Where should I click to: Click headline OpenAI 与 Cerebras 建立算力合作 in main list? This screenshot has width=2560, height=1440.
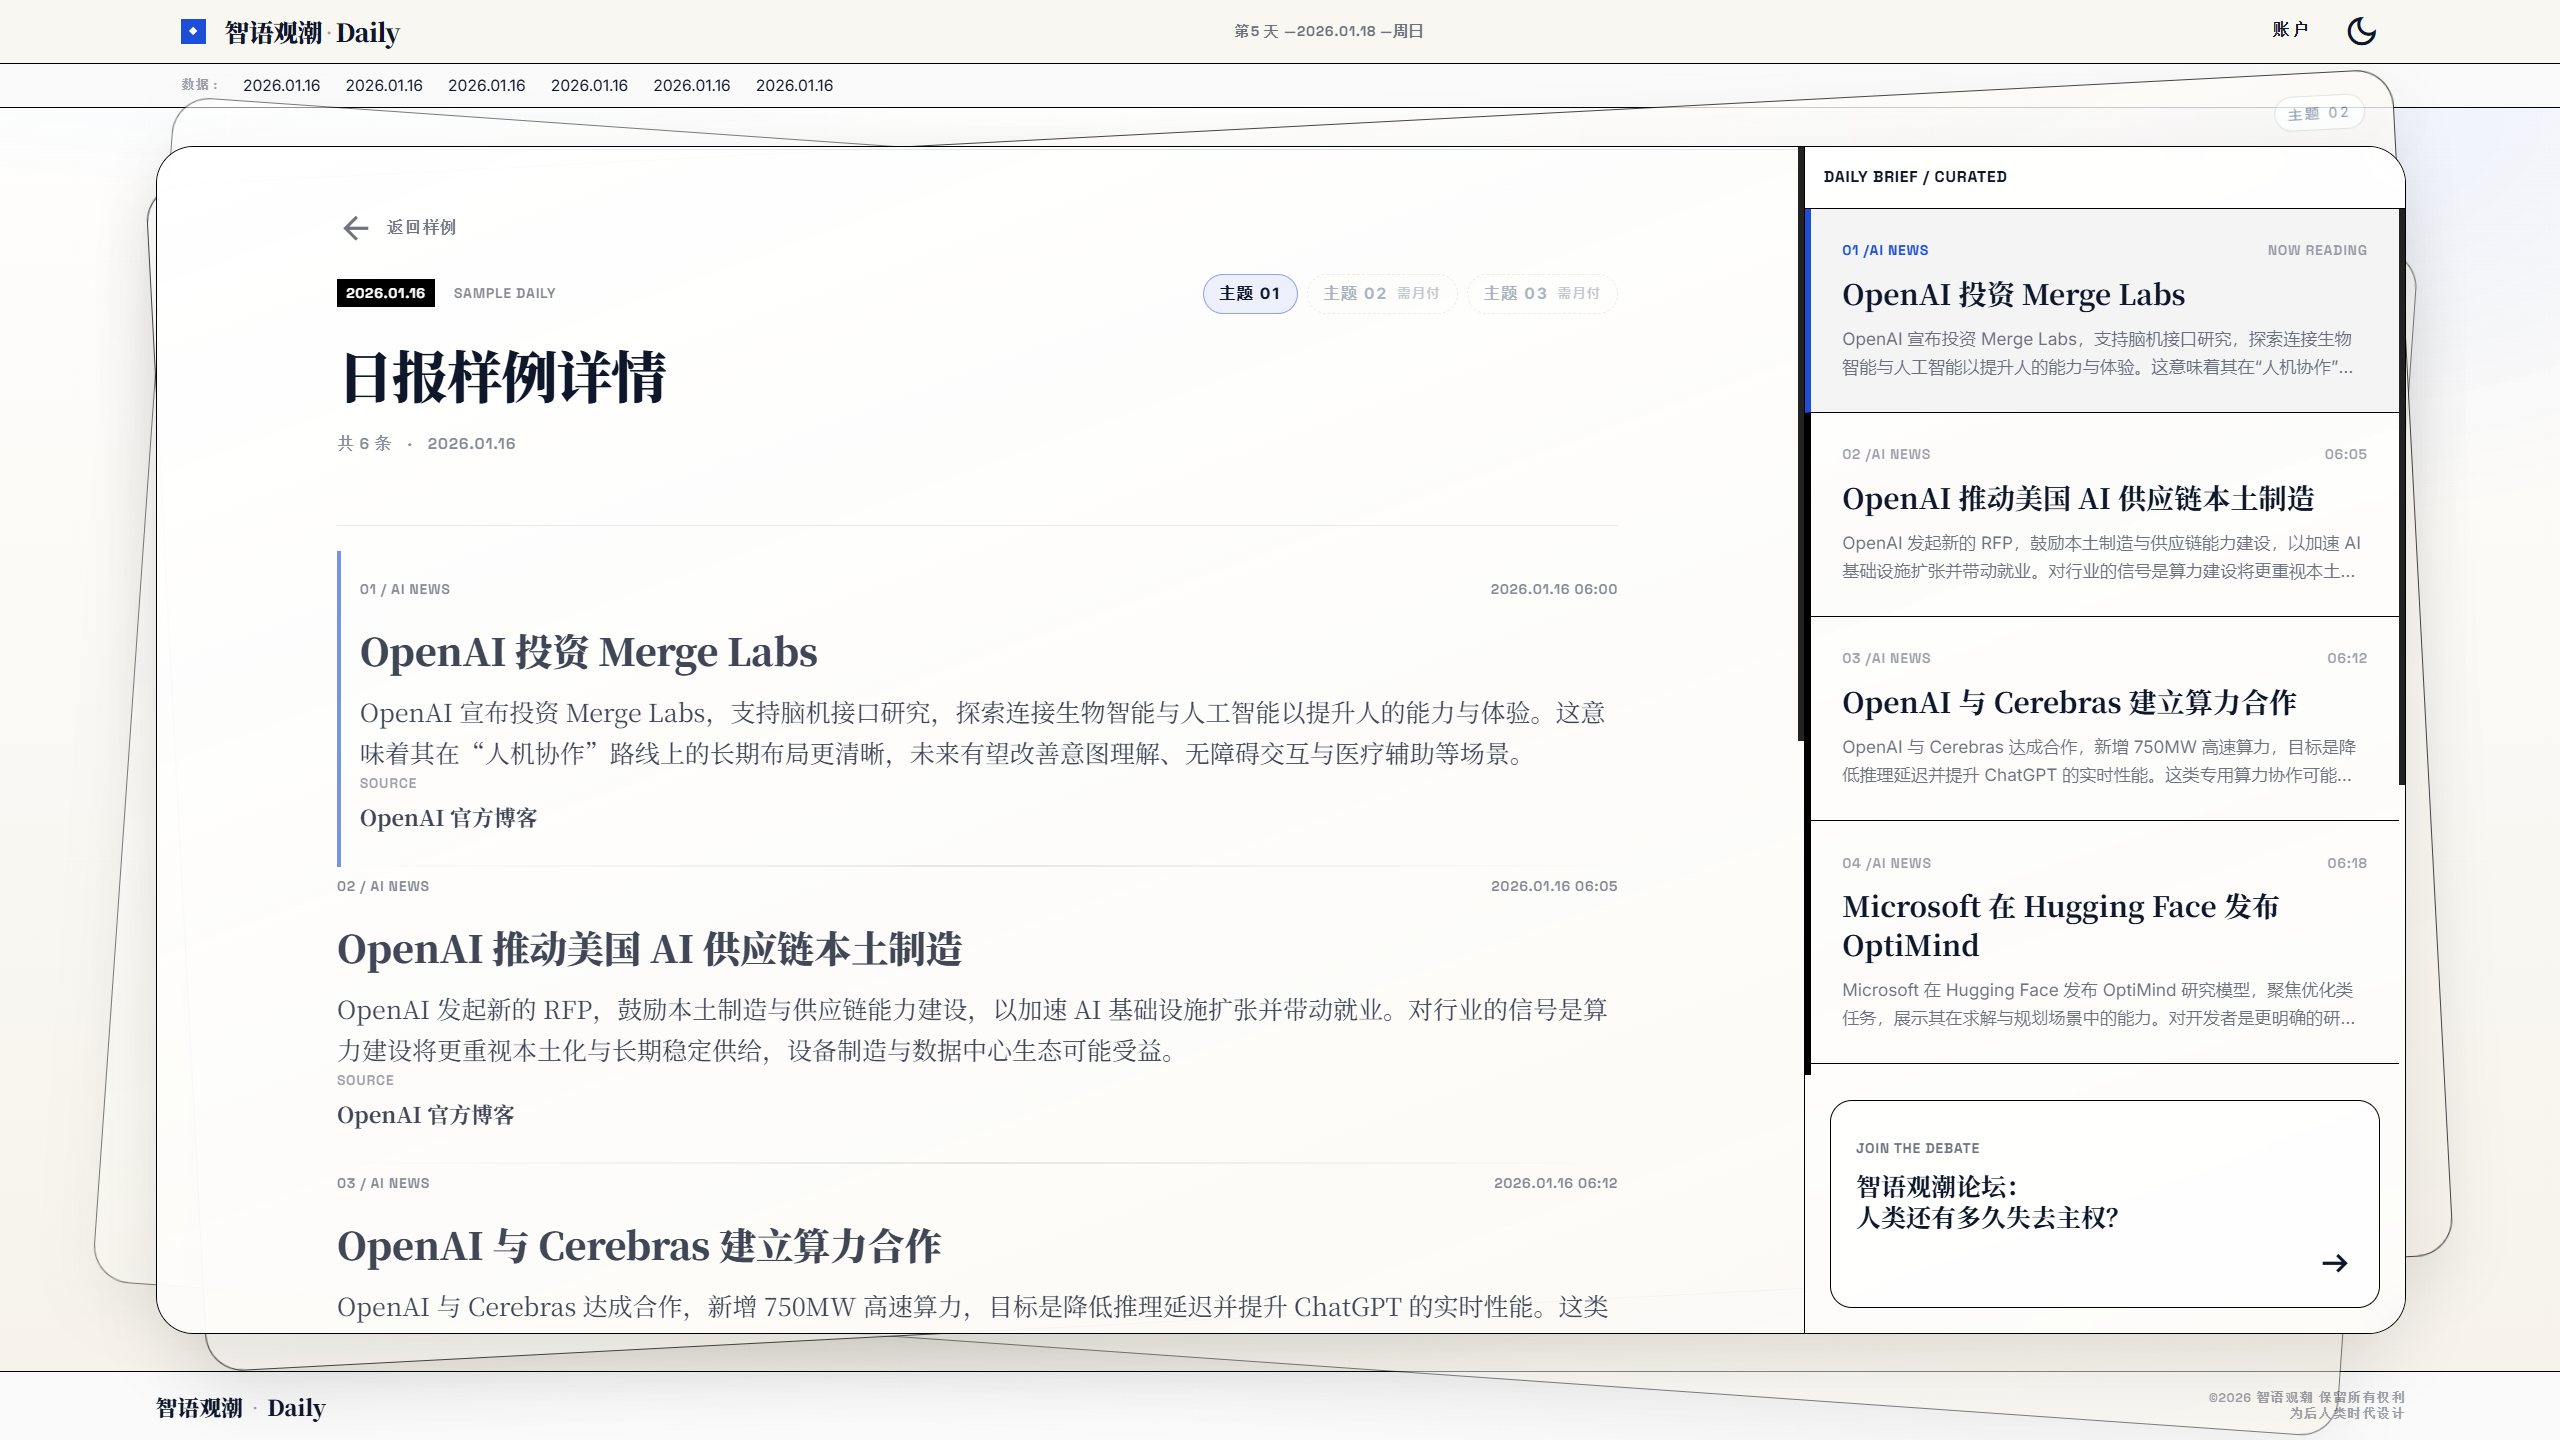tap(638, 1246)
